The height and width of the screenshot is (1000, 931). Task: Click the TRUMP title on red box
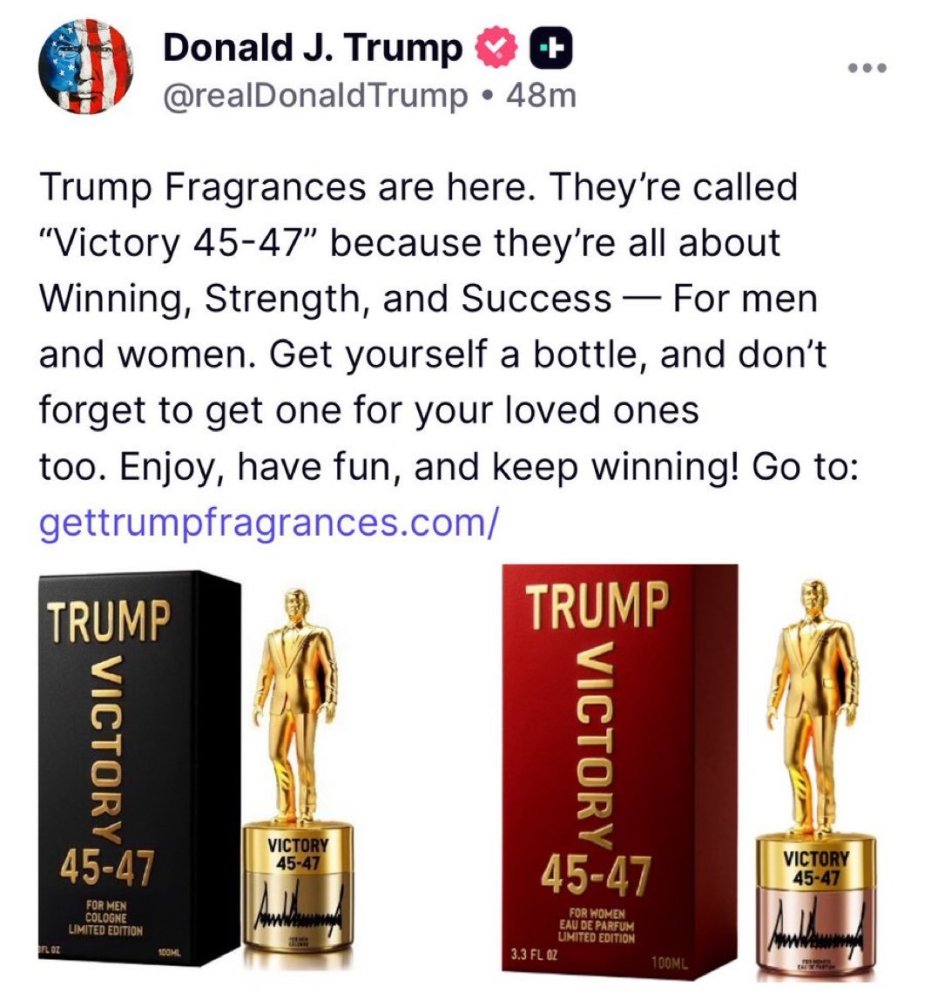click(x=597, y=605)
